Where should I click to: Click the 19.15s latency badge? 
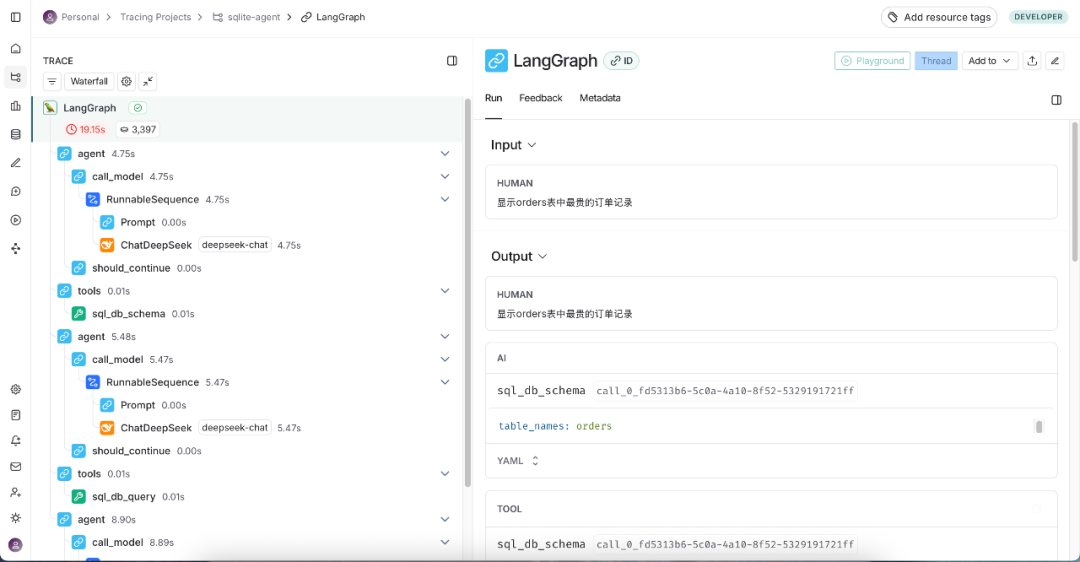pyautogui.click(x=86, y=129)
